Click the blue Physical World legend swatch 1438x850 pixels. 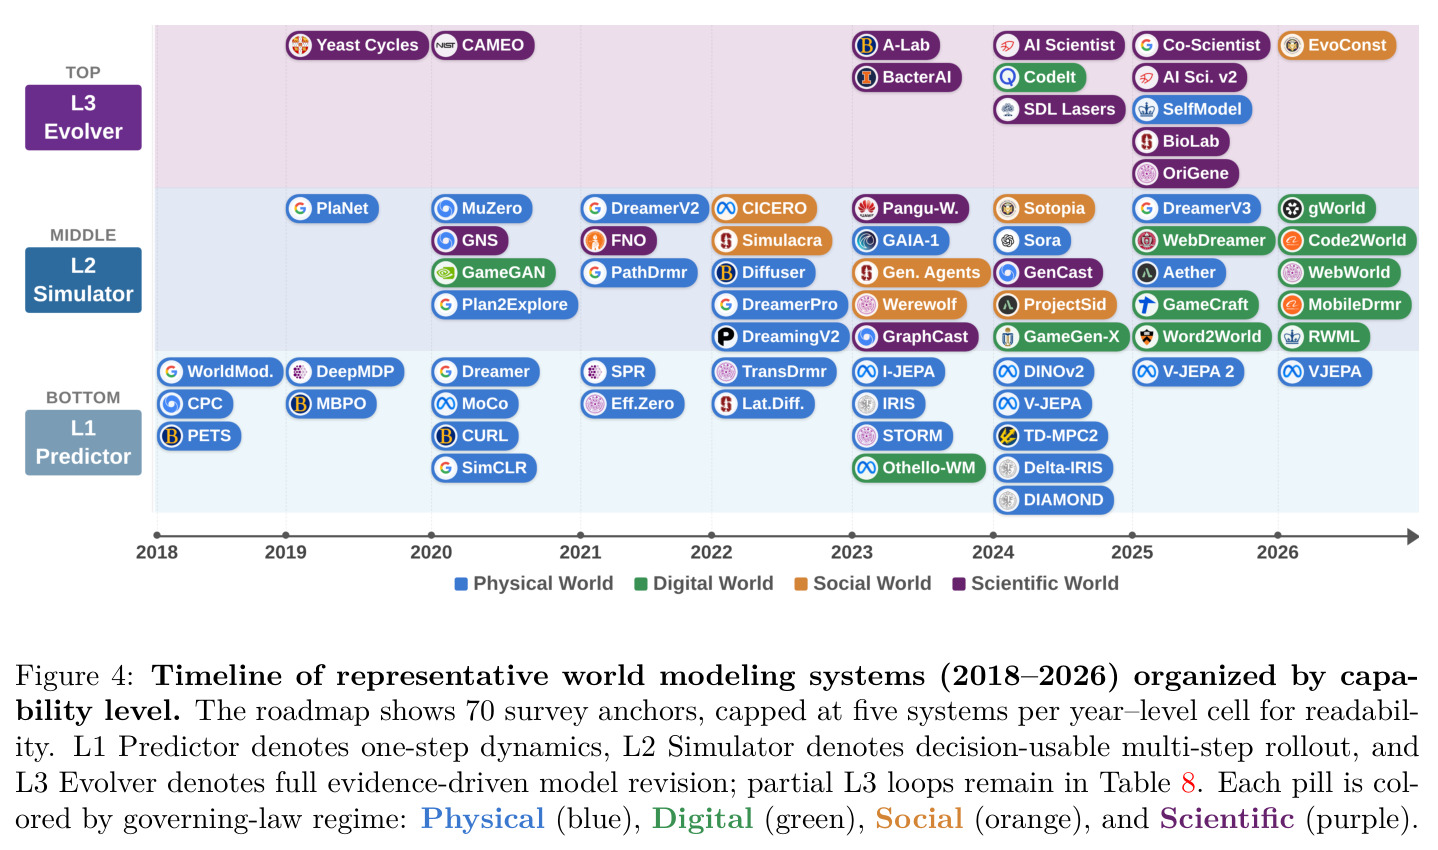(x=461, y=584)
